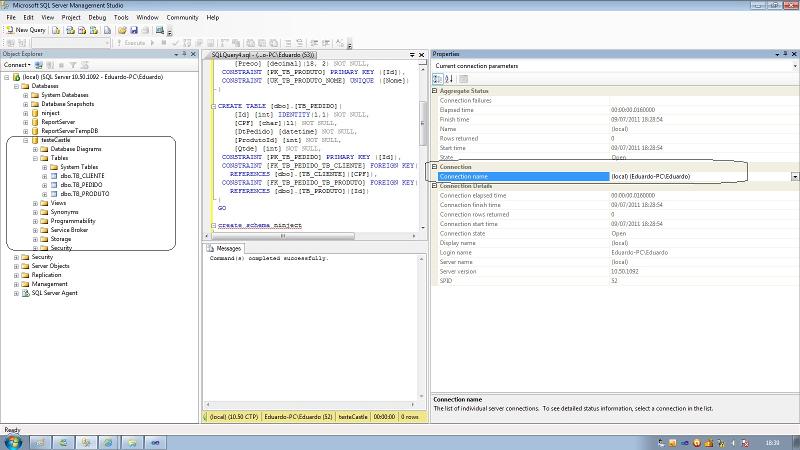800x450 pixels.
Task: Click the Filter funnel icon in Object Explorer
Action: (73, 65)
